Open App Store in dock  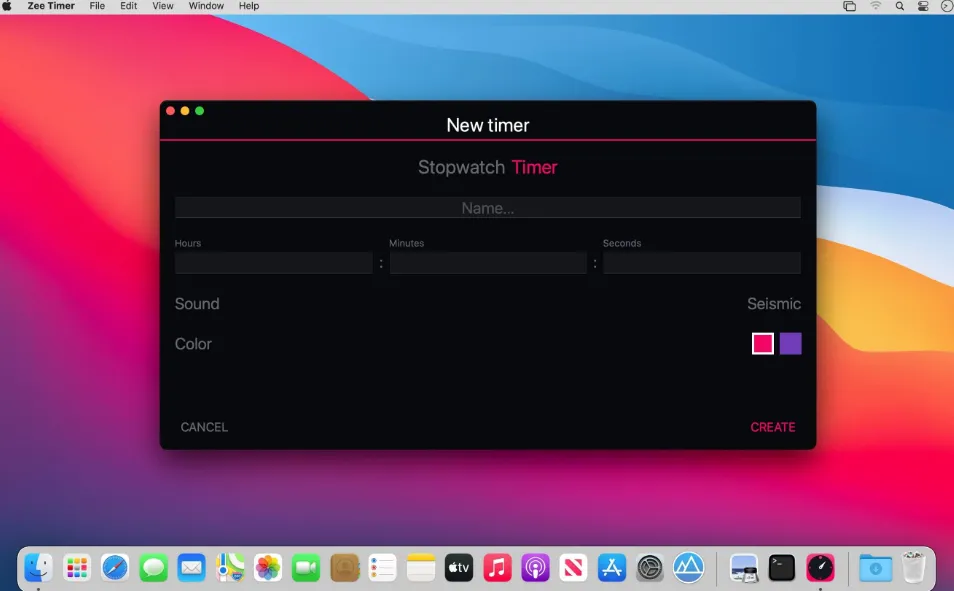(x=612, y=567)
